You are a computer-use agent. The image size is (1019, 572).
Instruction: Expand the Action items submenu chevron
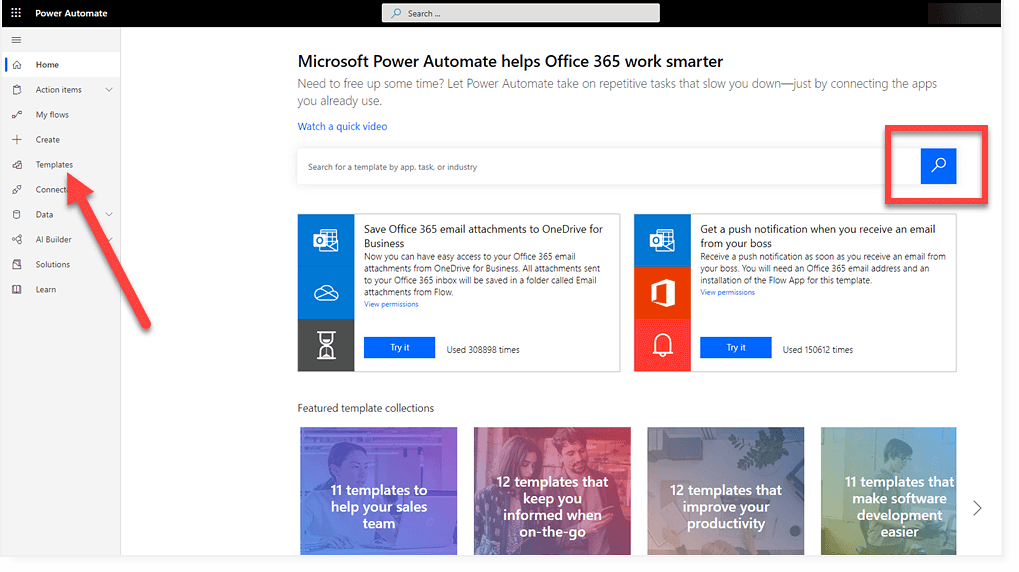coord(109,90)
